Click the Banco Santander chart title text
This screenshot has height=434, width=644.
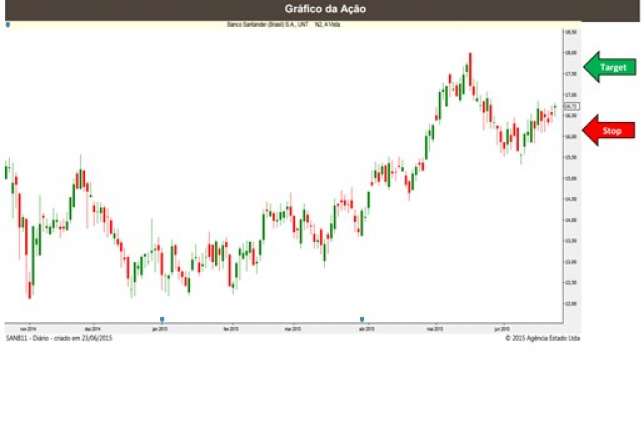click(x=284, y=24)
